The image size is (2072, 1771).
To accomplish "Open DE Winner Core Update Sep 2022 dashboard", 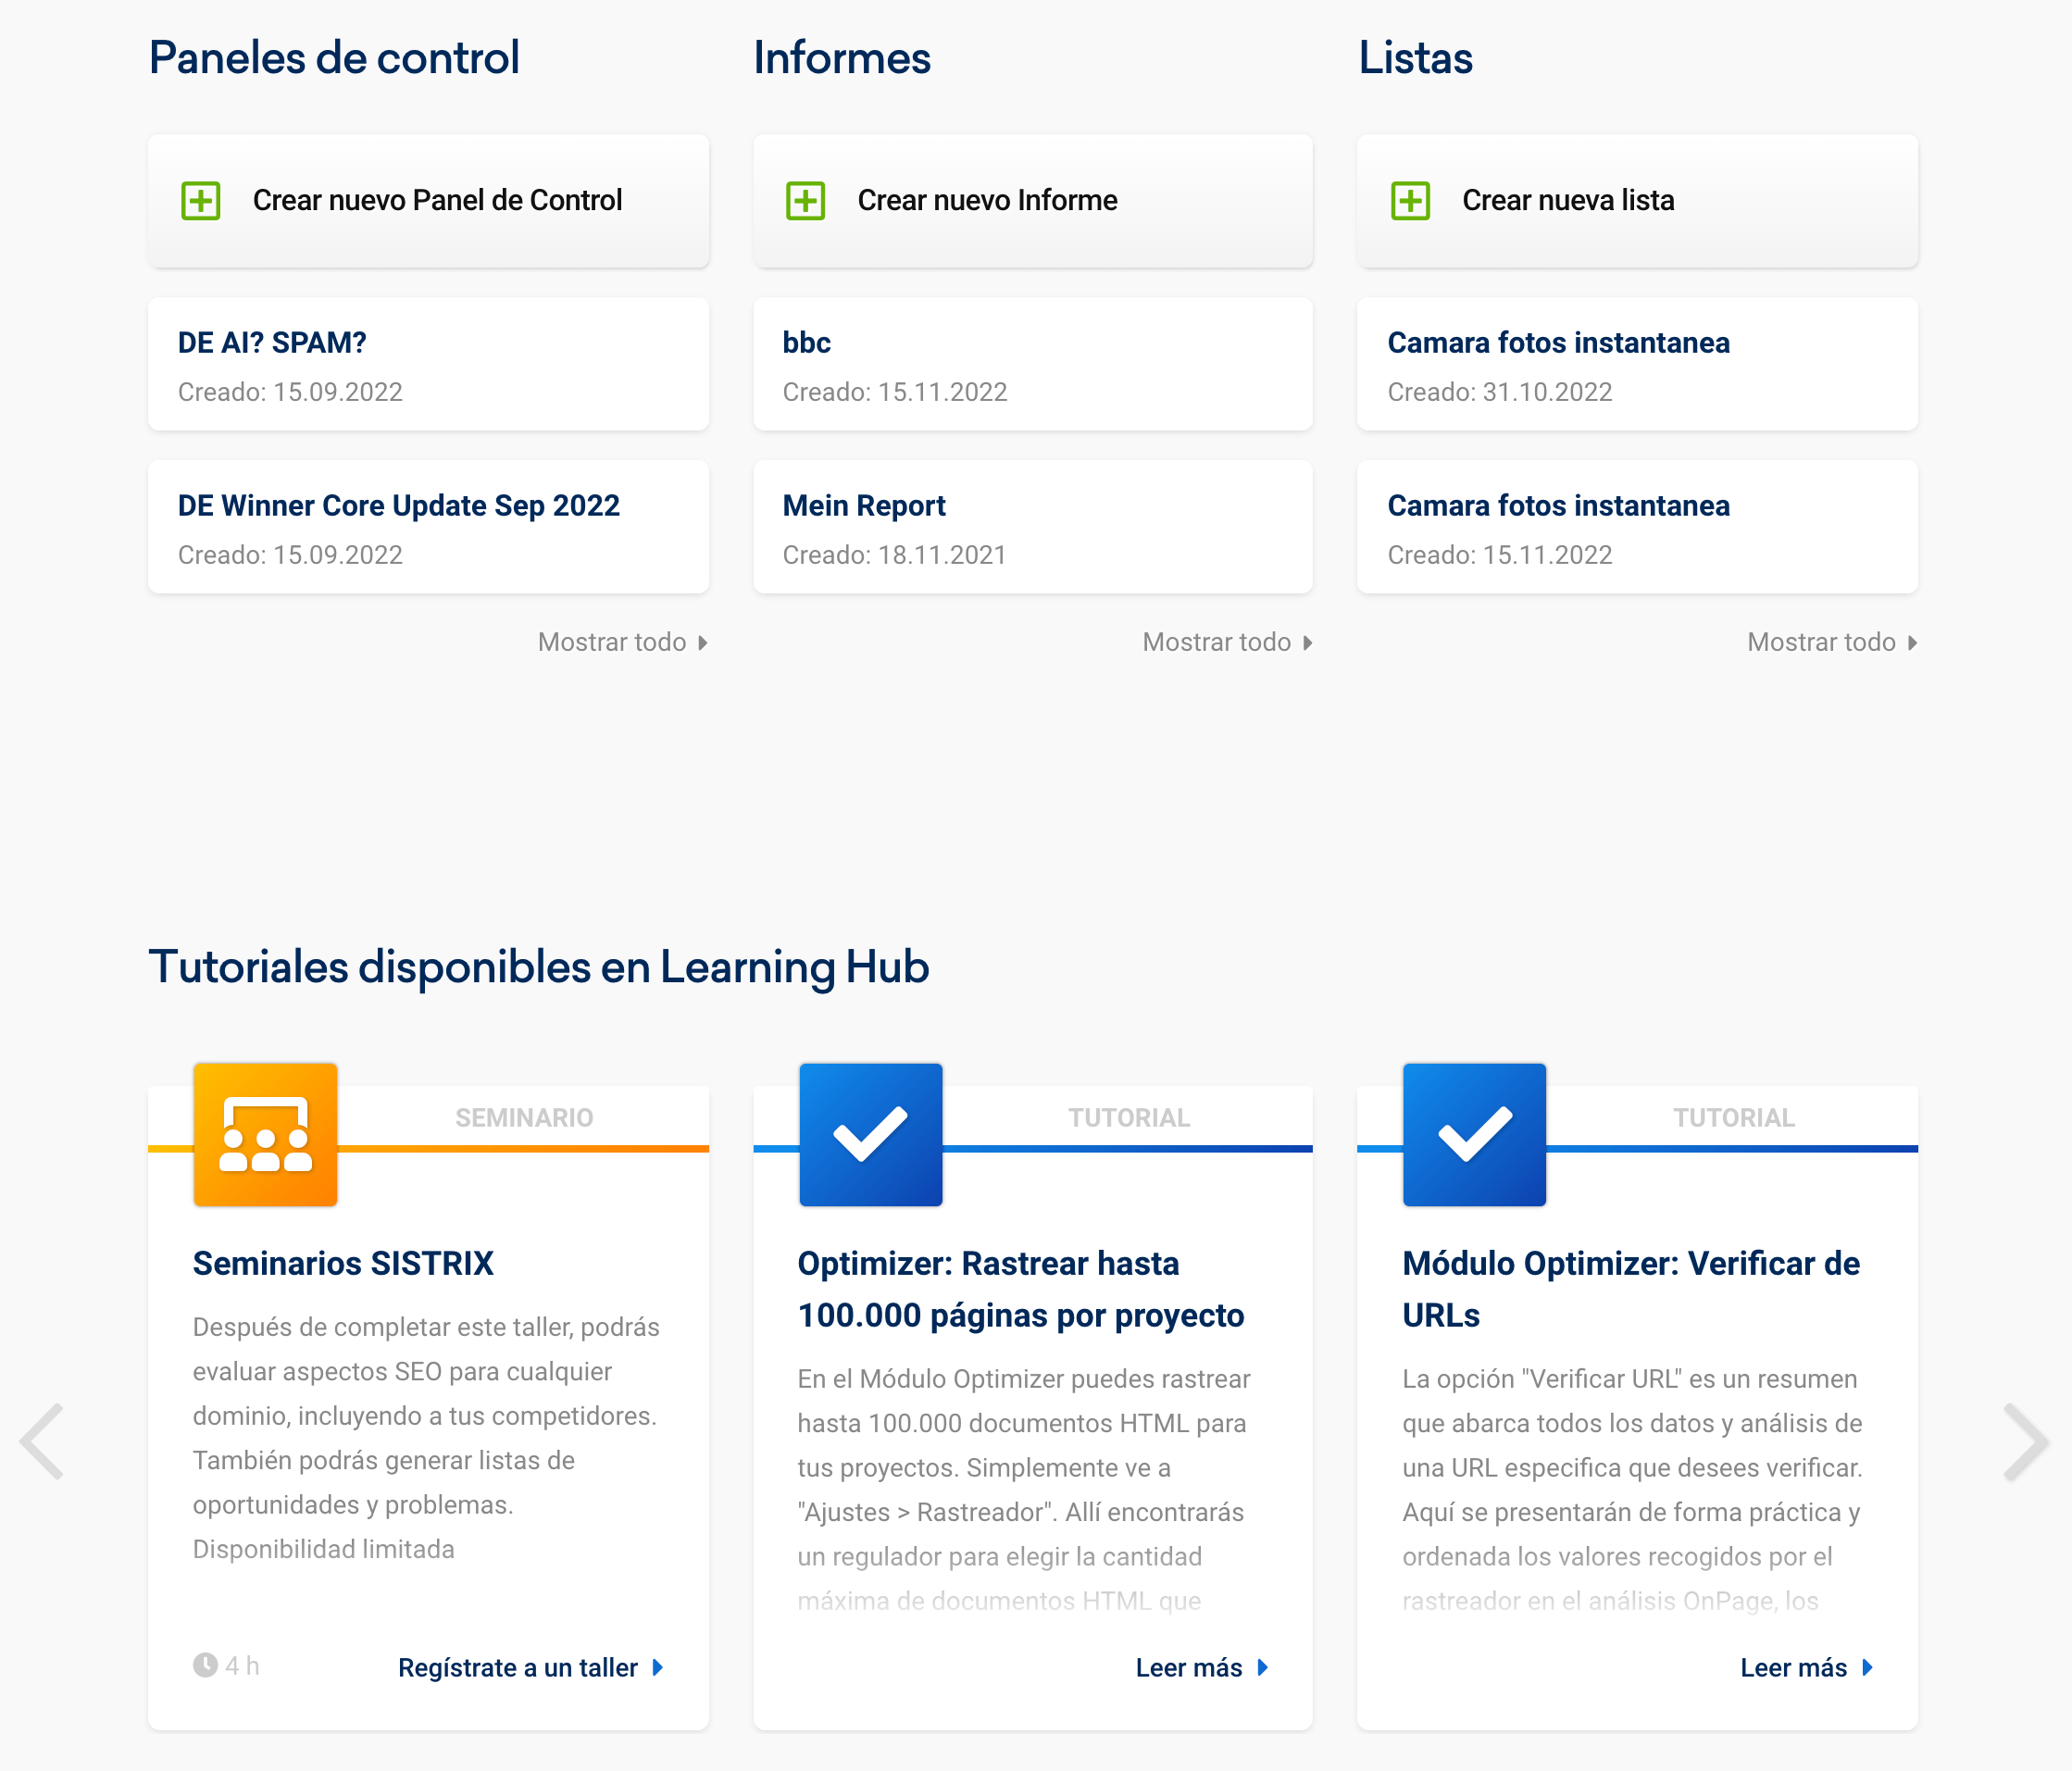I will 398,506.
